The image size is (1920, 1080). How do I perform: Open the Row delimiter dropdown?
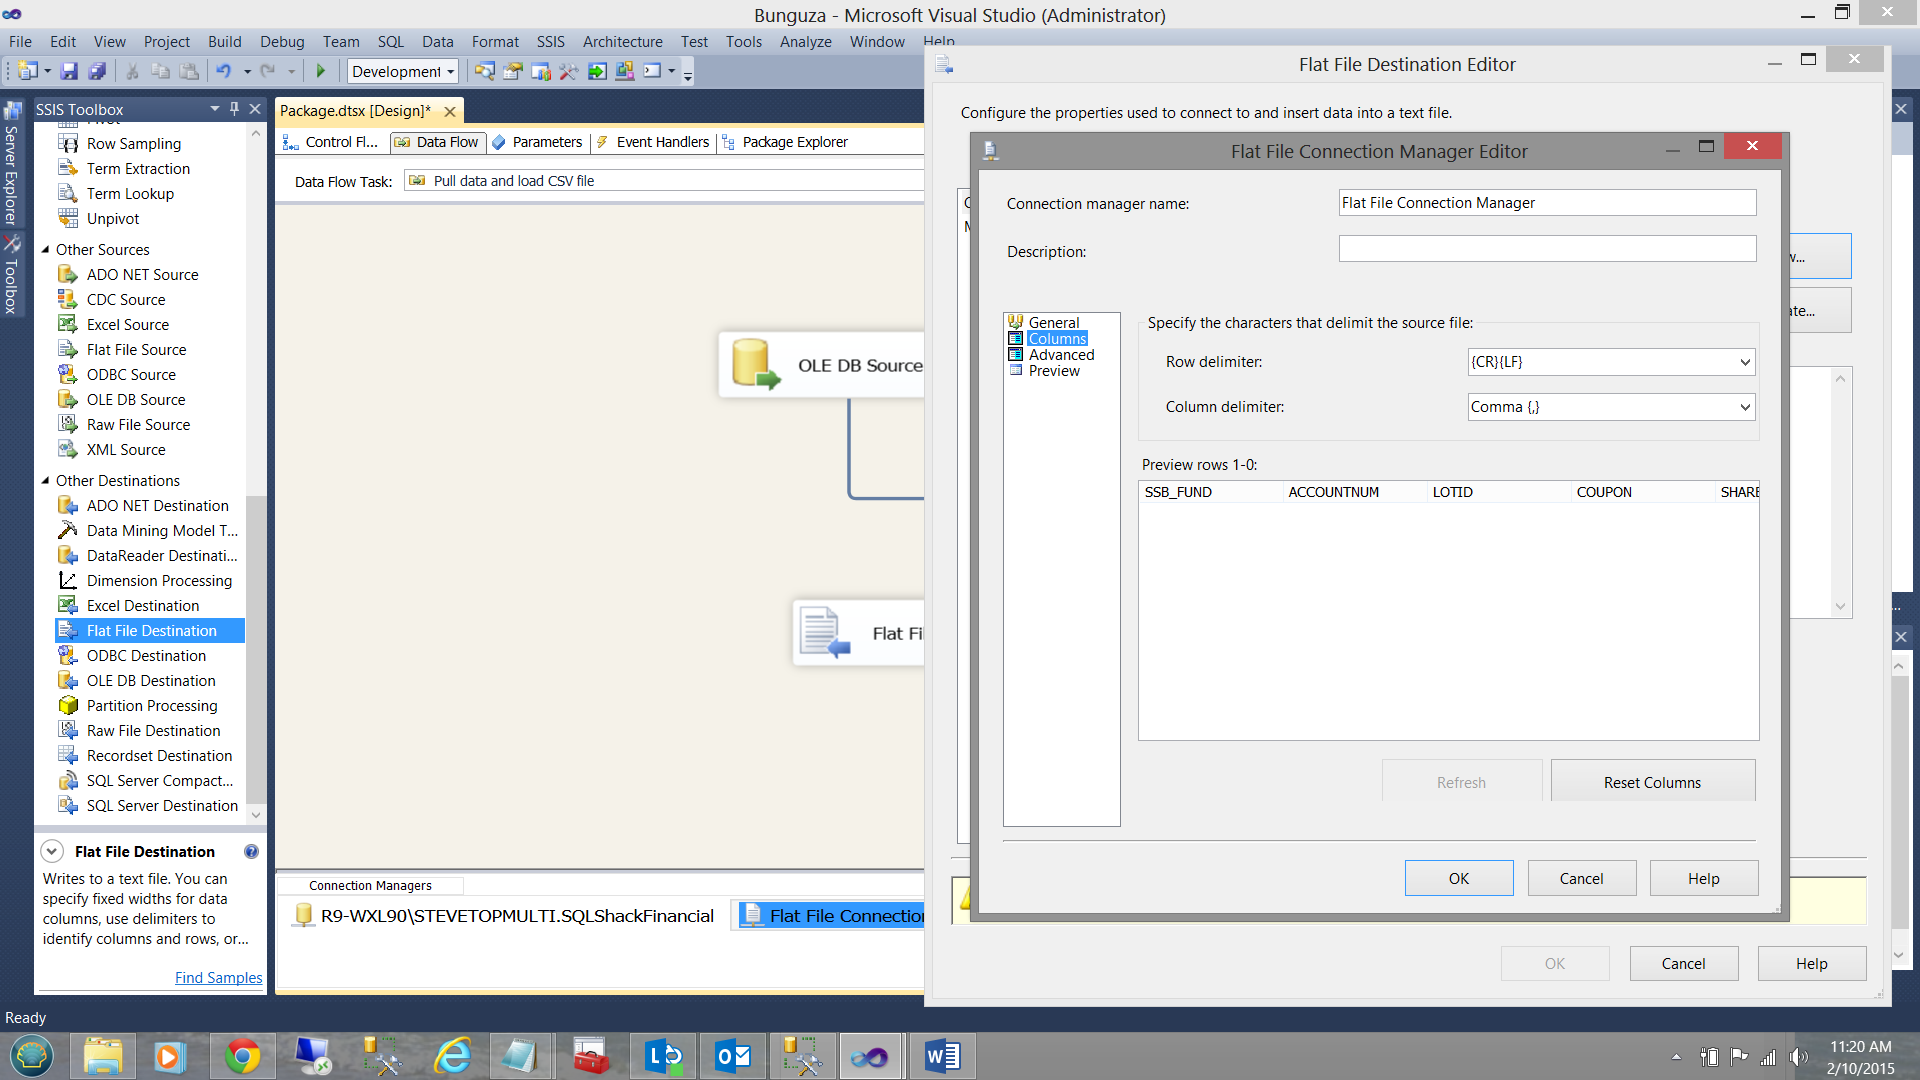pos(1744,362)
